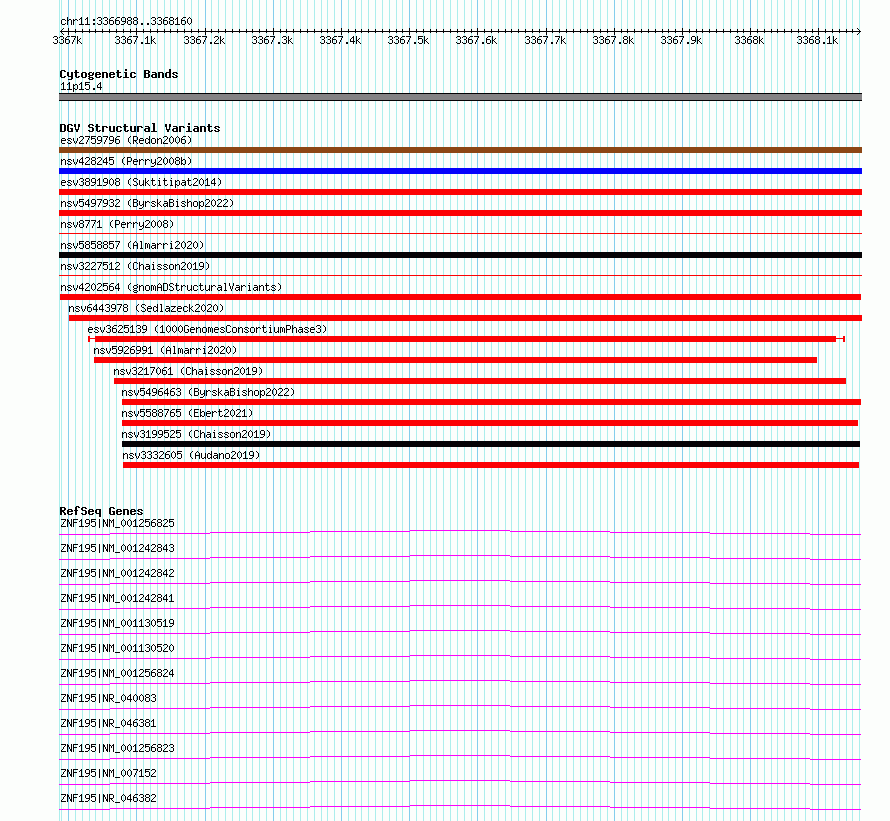The image size is (890, 821).
Task: Select the ZNF195|NM_001256824 transcript label
Action: pyautogui.click(x=117, y=673)
